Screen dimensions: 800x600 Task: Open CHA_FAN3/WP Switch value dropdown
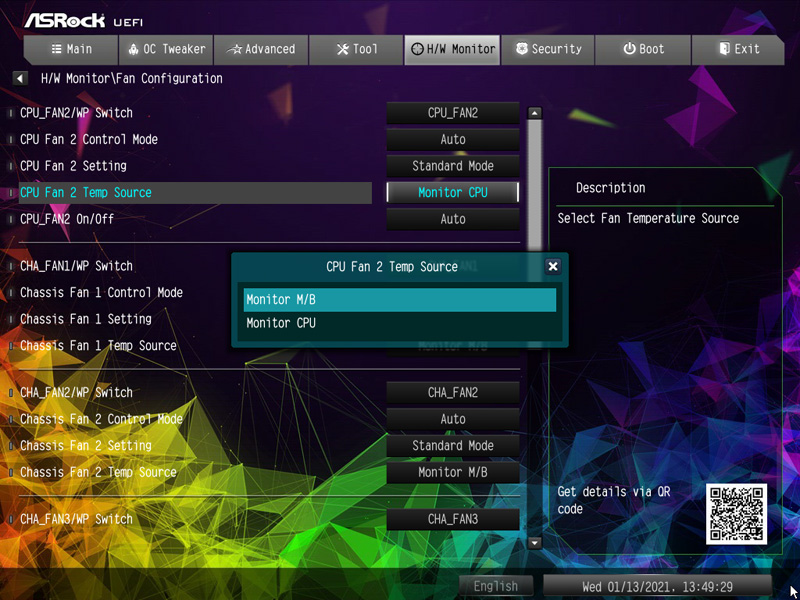pos(453,519)
